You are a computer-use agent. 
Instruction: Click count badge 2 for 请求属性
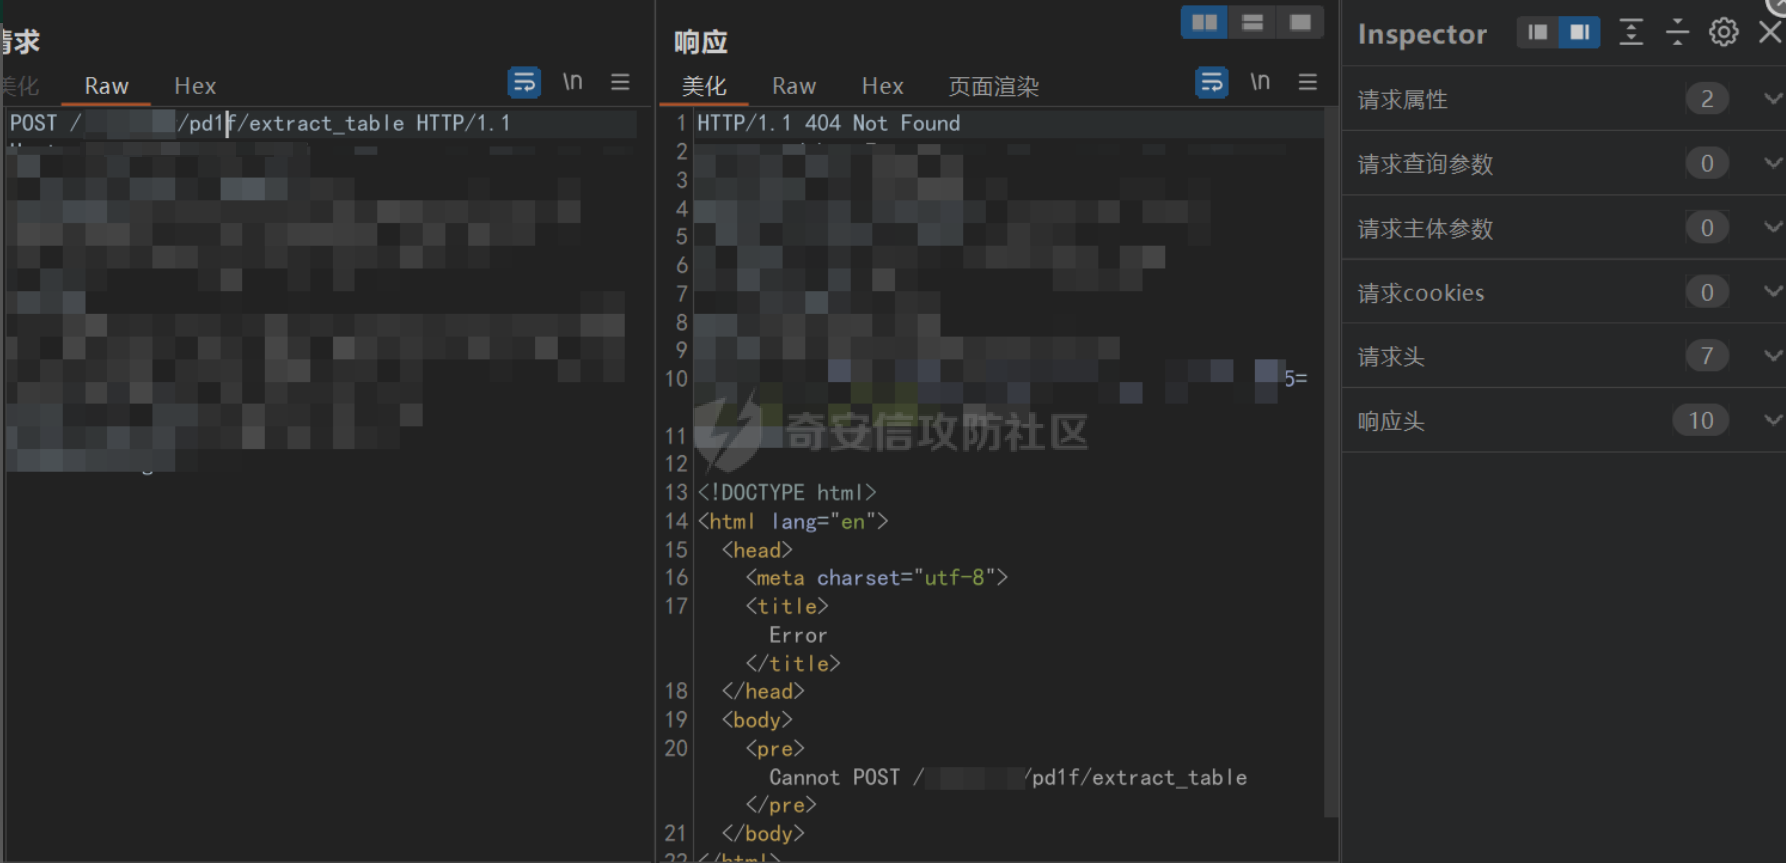coord(1707,98)
